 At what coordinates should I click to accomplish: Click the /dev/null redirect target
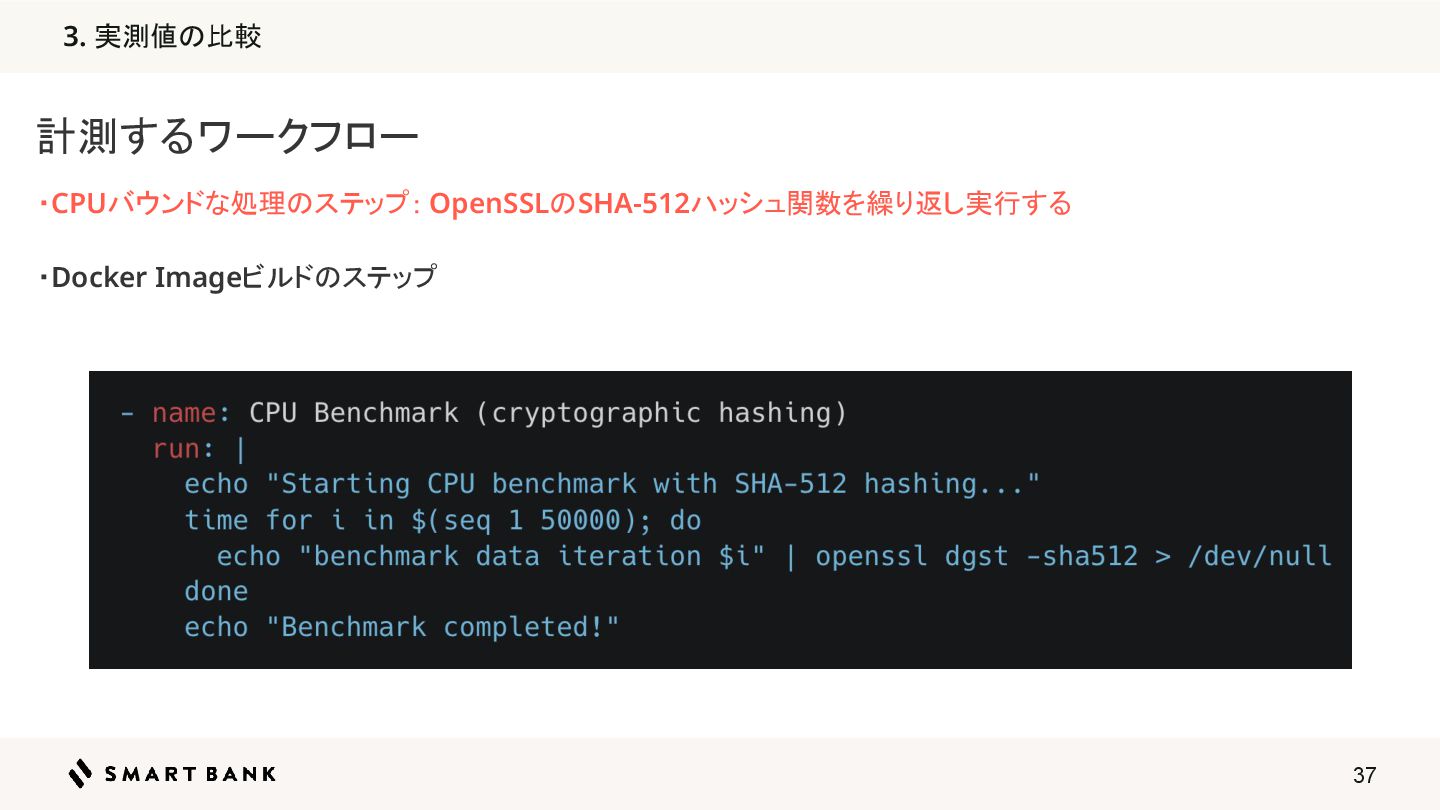pyautogui.click(x=1260, y=556)
